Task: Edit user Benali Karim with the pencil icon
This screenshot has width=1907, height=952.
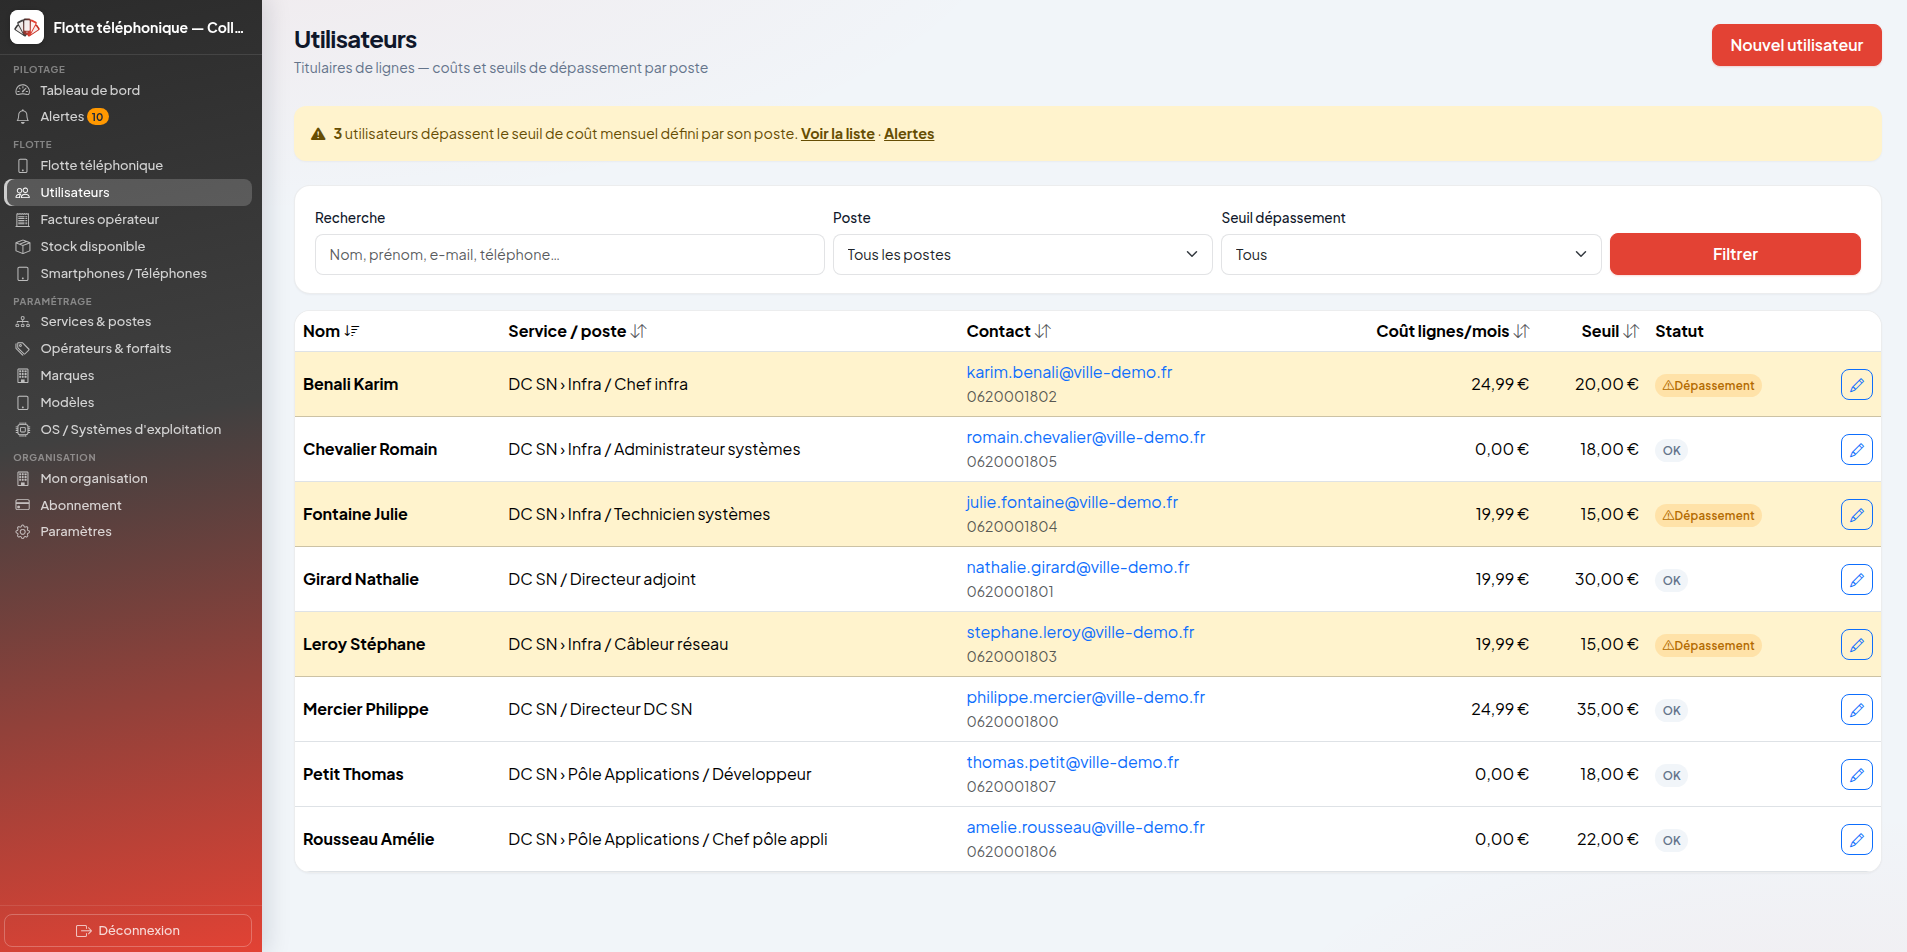Action: coord(1856,384)
